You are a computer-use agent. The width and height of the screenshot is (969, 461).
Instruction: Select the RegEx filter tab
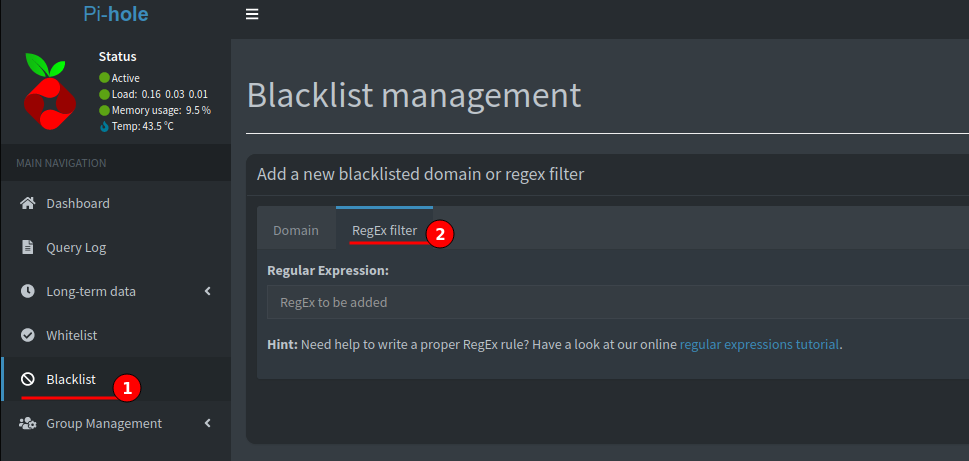384,230
